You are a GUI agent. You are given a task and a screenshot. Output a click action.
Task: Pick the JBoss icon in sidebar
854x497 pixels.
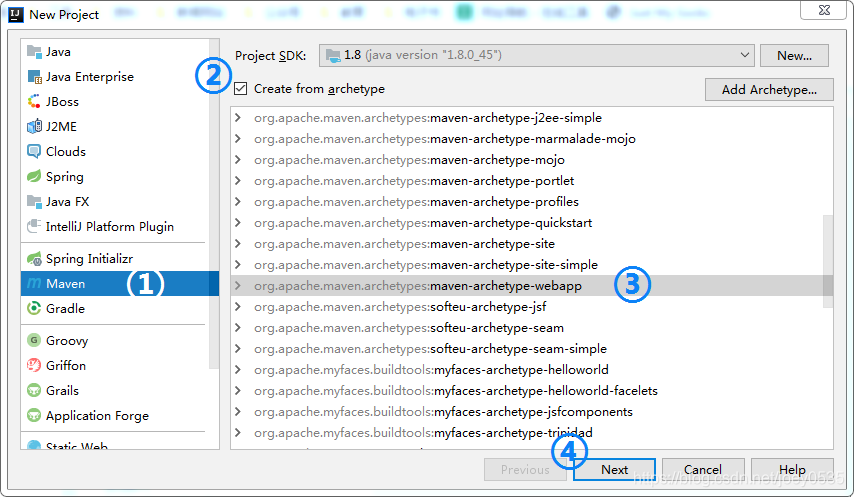(x=34, y=102)
